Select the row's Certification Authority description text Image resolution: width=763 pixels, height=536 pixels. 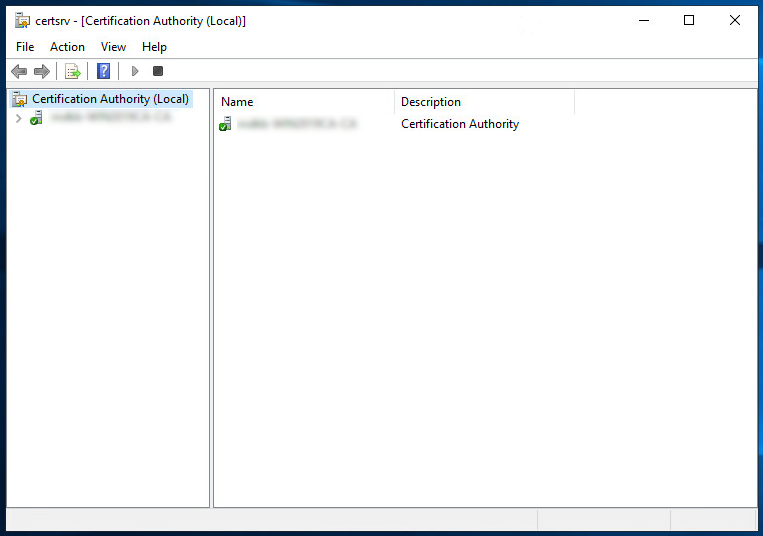(x=460, y=124)
